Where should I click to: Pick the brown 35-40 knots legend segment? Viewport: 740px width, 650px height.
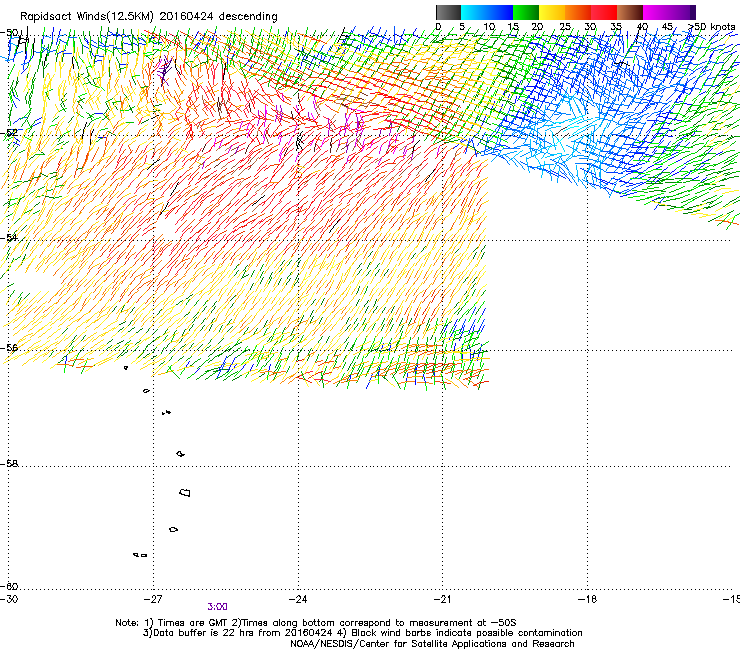pos(630,12)
